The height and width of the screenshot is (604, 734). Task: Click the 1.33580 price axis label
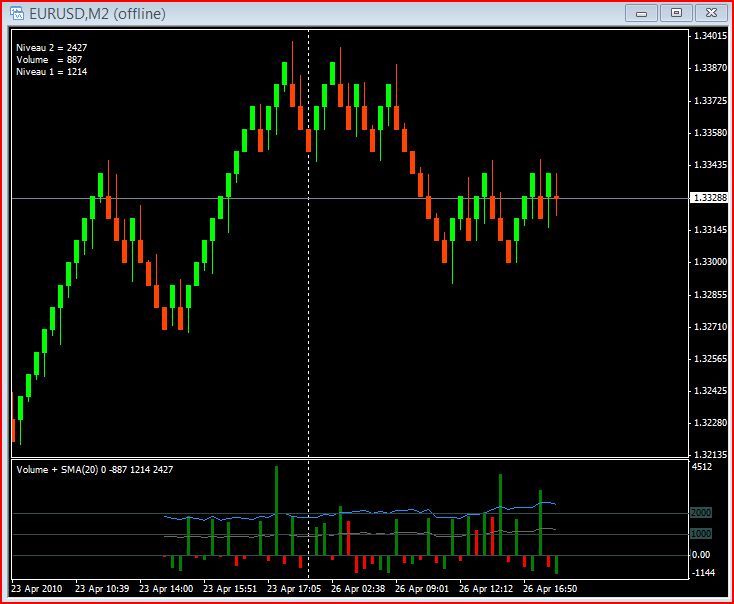[x=710, y=133]
